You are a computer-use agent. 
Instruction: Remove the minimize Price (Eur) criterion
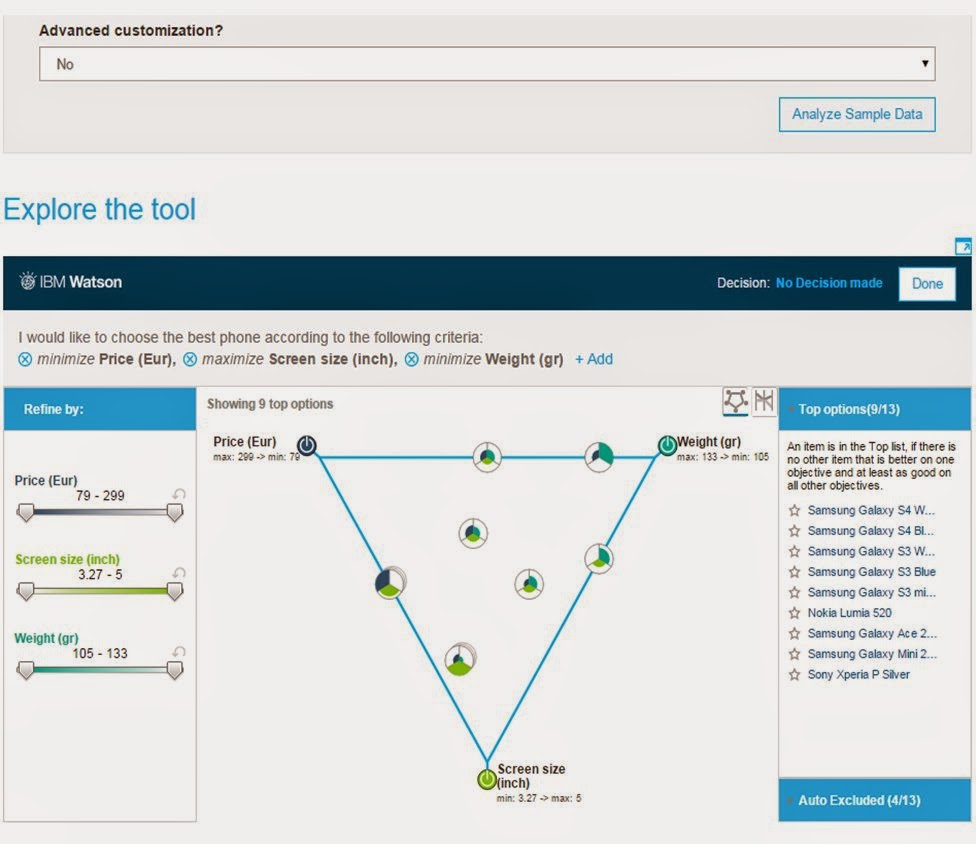pos(25,359)
